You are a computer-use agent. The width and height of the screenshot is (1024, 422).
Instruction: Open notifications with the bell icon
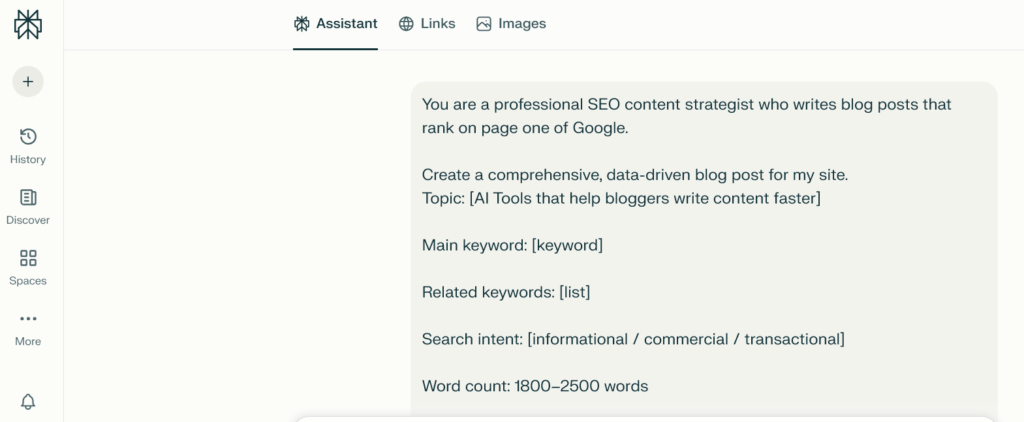28,401
